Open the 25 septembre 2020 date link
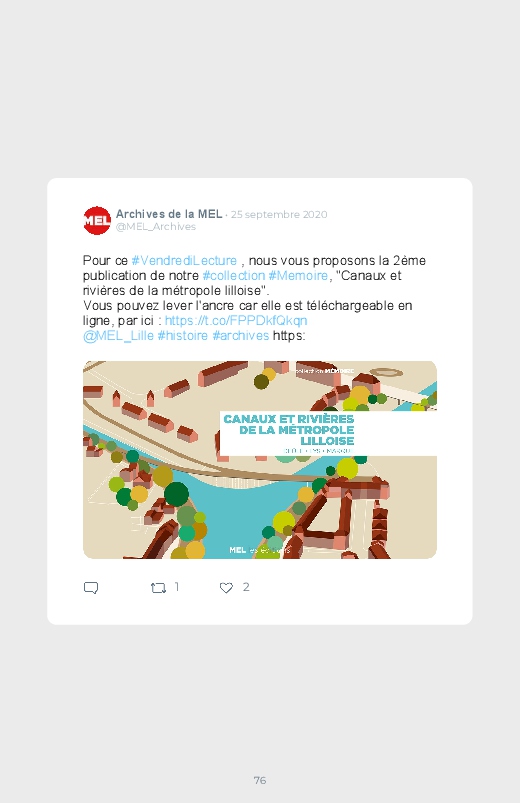The height and width of the screenshot is (803, 520). [x=279, y=214]
